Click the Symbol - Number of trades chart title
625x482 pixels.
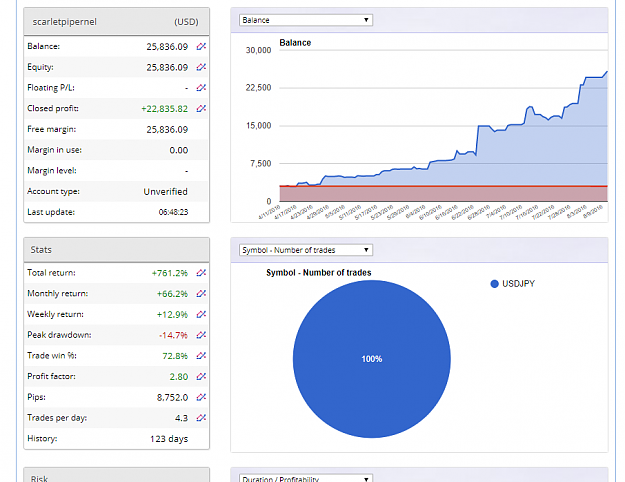point(319,273)
